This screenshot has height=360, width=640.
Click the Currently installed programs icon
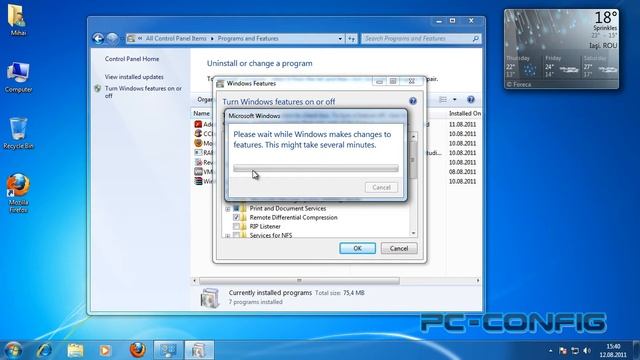[x=210, y=297]
